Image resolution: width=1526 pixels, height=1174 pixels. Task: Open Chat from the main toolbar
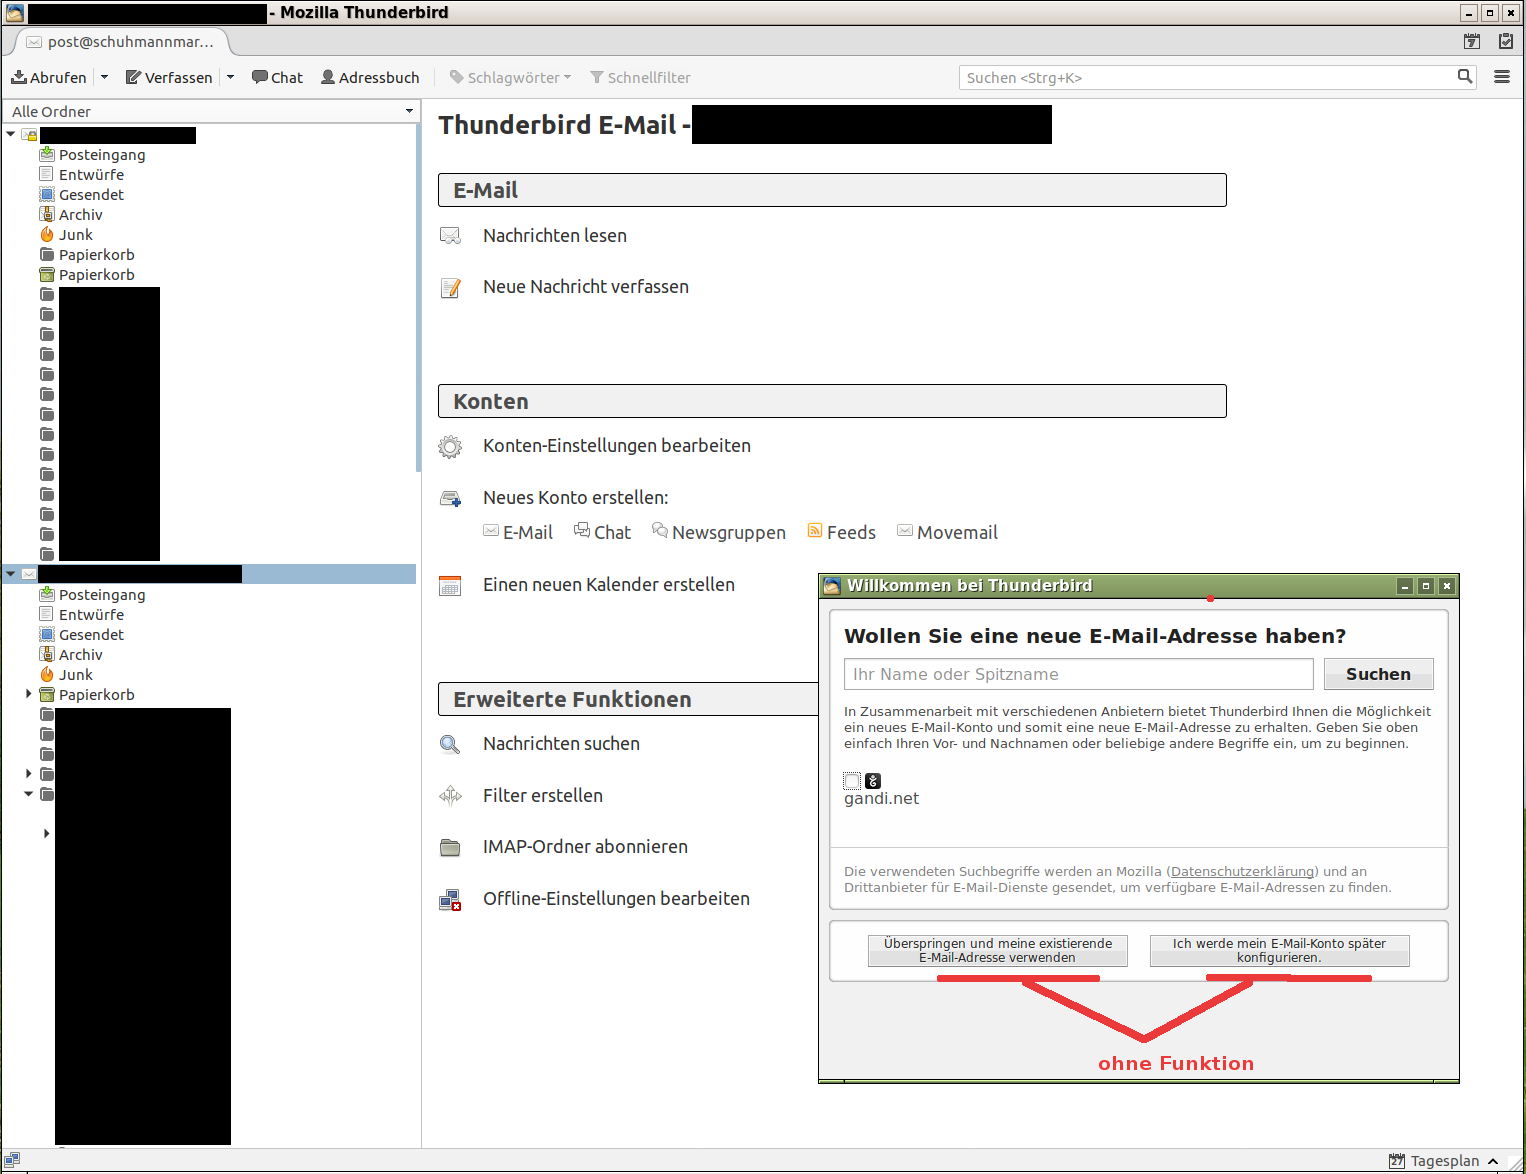pyautogui.click(x=277, y=77)
